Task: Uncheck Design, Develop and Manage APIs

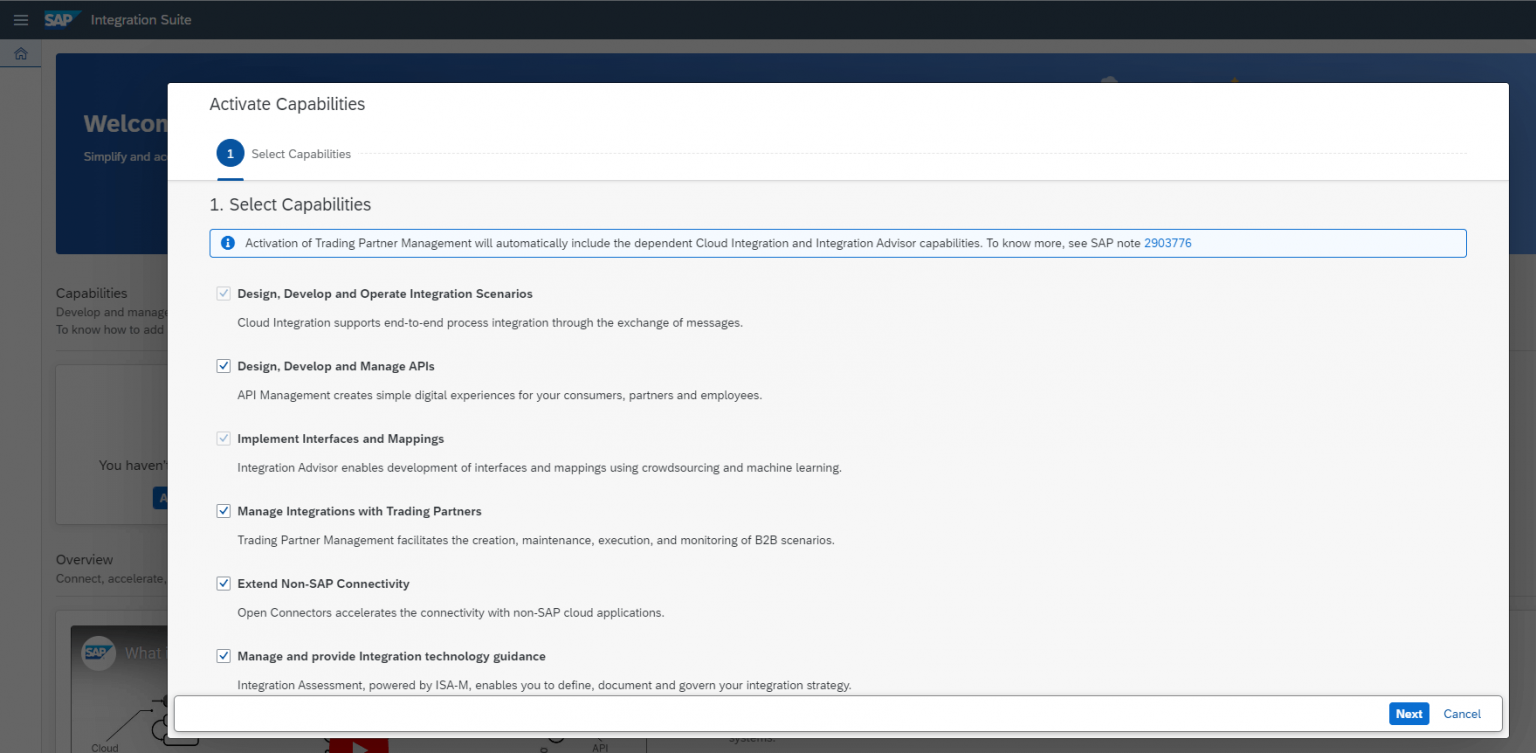Action: 223,365
